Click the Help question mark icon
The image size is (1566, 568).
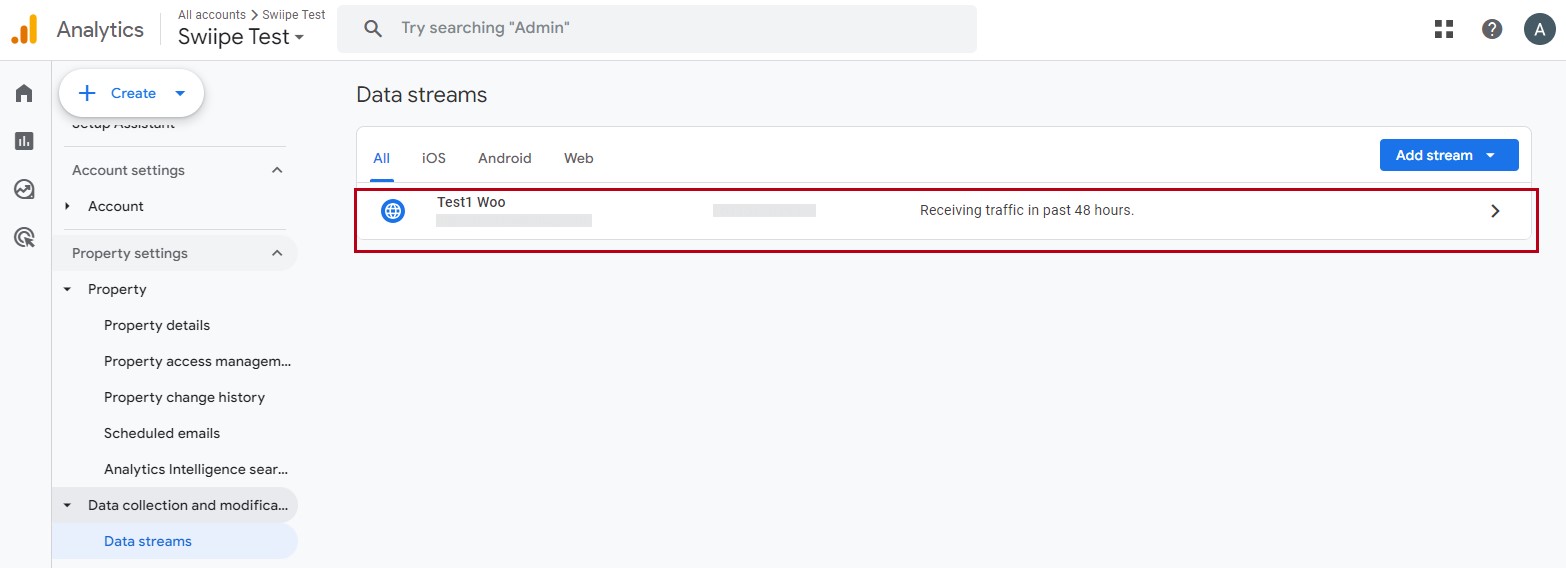click(1492, 29)
